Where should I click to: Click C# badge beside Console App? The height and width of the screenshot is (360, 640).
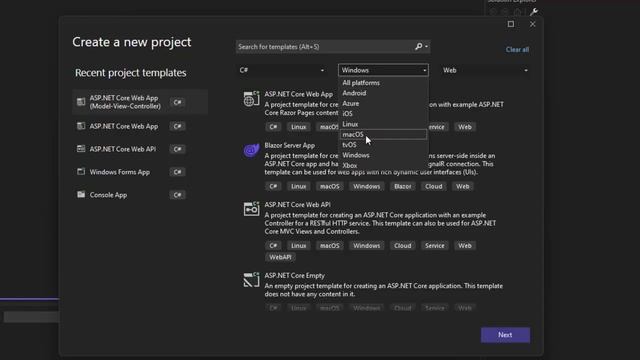pyautogui.click(x=177, y=195)
